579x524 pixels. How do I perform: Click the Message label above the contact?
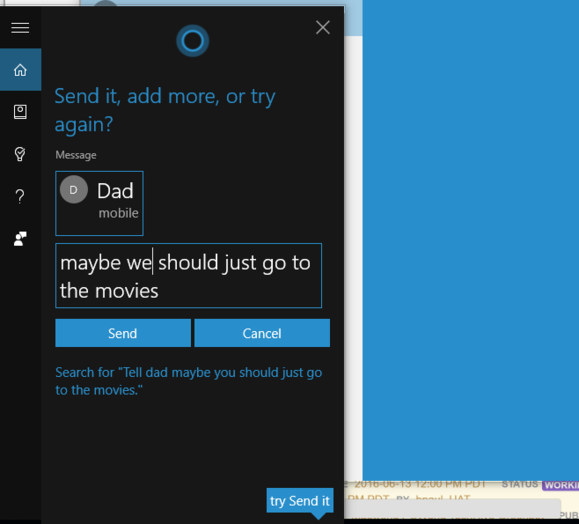pyautogui.click(x=76, y=155)
